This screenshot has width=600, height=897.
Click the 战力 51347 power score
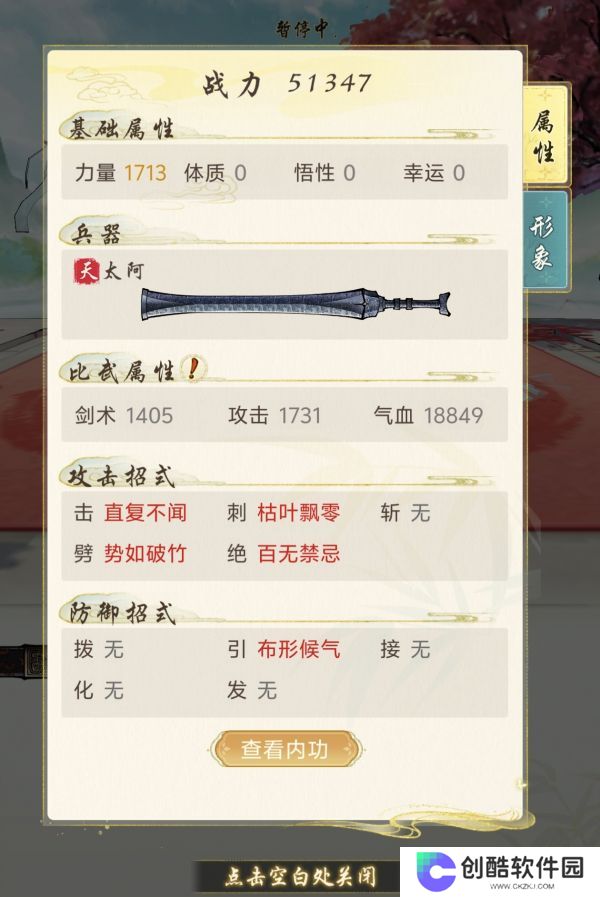pyautogui.click(x=287, y=84)
